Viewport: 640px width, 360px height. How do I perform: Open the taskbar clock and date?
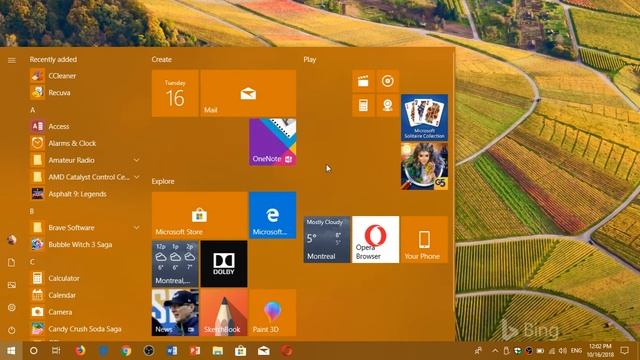(x=600, y=351)
